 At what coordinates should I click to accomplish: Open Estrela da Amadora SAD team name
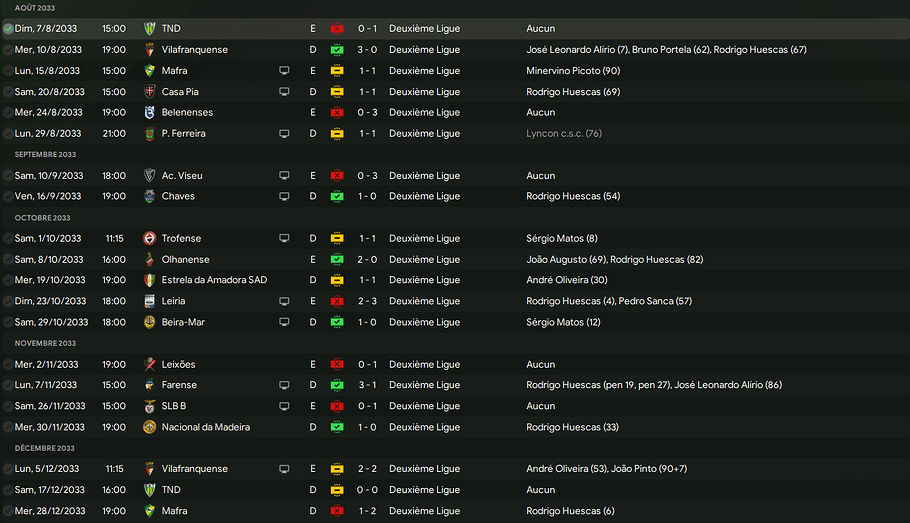[214, 280]
